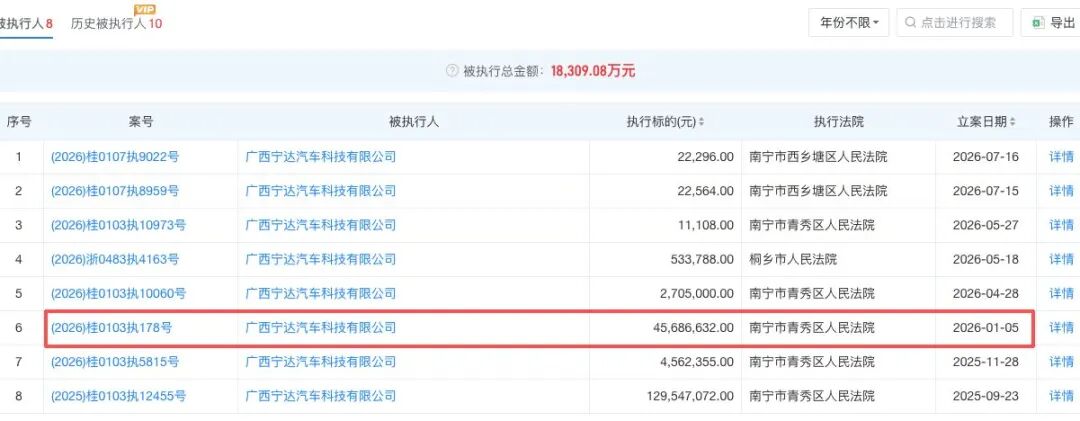Open case (2026)桂0107执8959号
The image size is (1080, 421).
click(114, 191)
